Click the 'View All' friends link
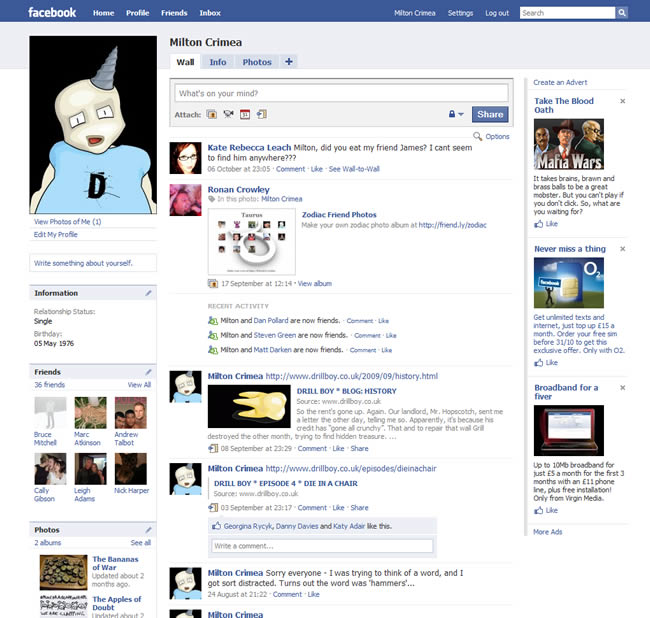This screenshot has height=618, width=650. [139, 384]
